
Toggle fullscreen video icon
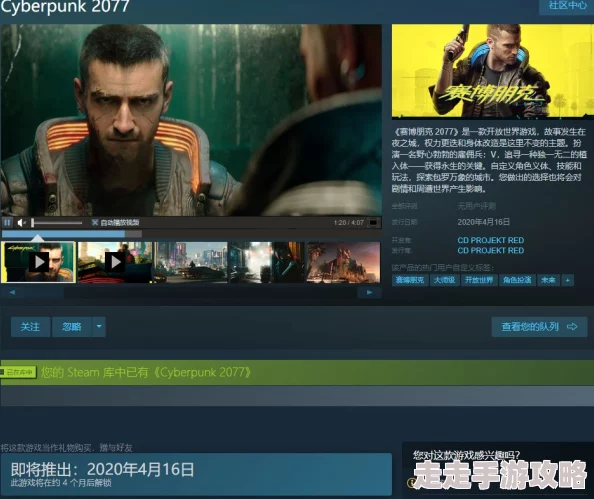374,223
